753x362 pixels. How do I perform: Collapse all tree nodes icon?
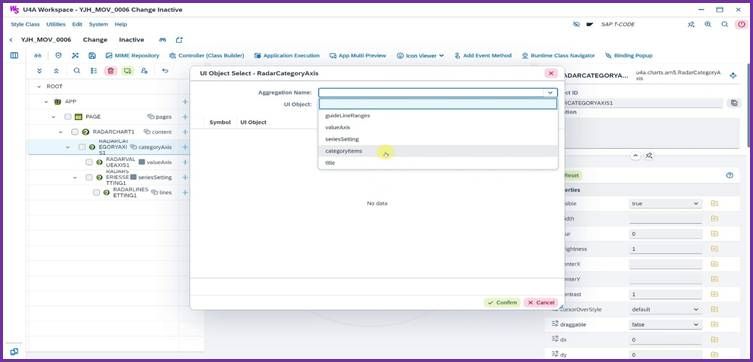click(56, 71)
